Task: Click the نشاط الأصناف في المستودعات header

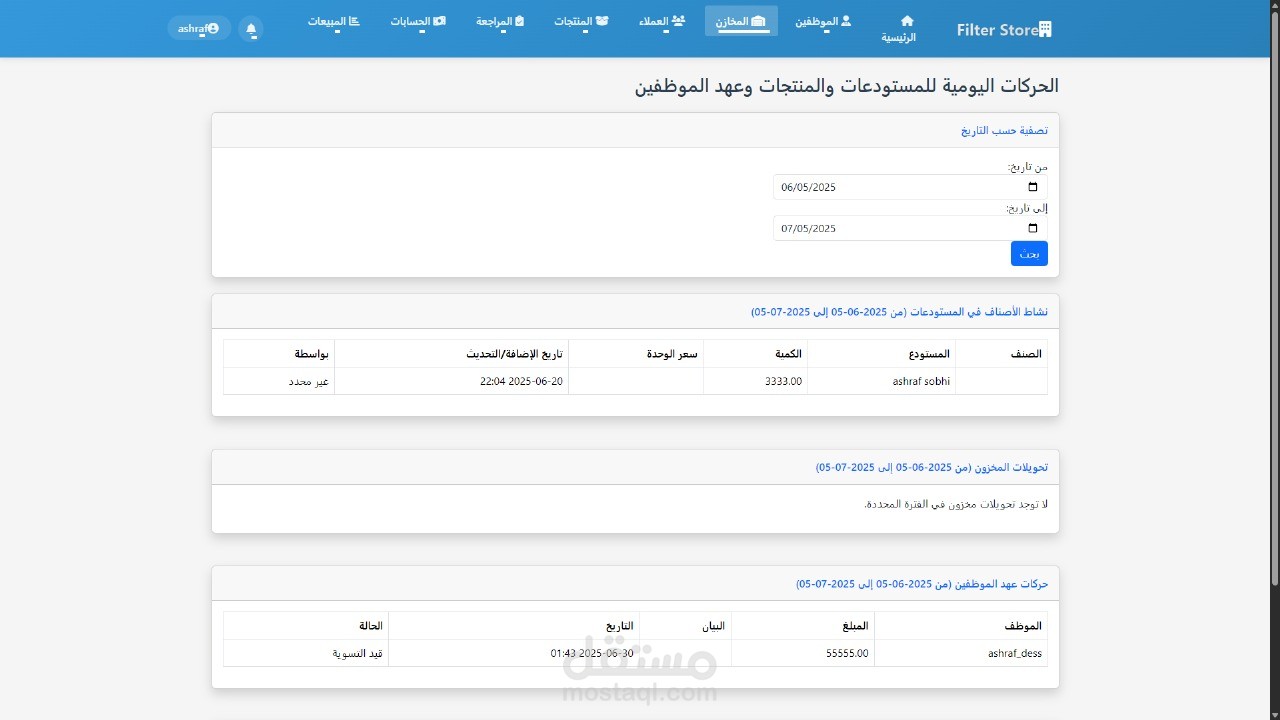Action: click(635, 312)
